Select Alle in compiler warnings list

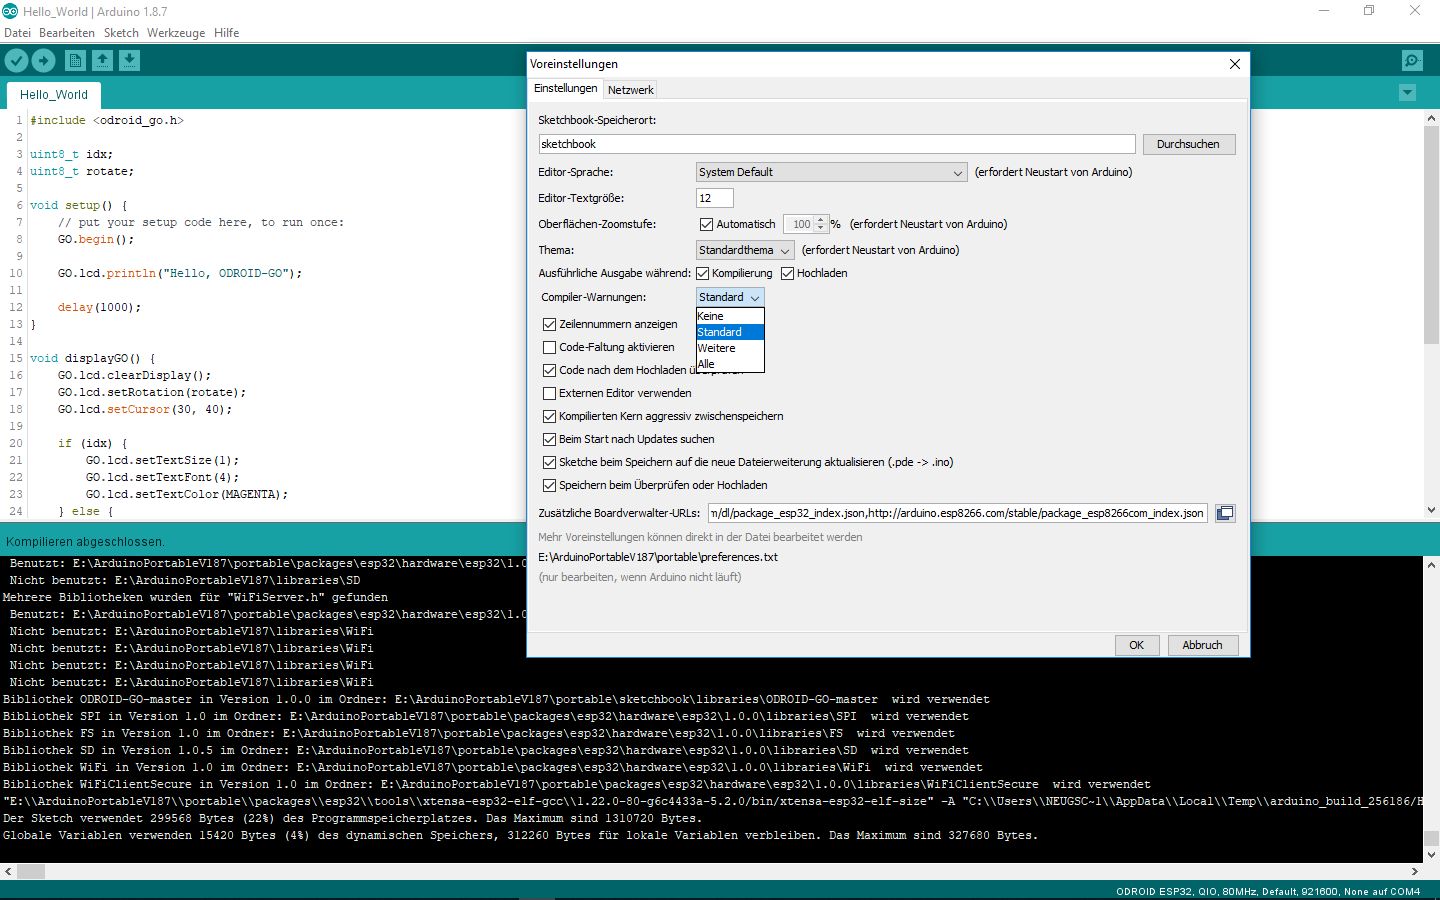[730, 364]
